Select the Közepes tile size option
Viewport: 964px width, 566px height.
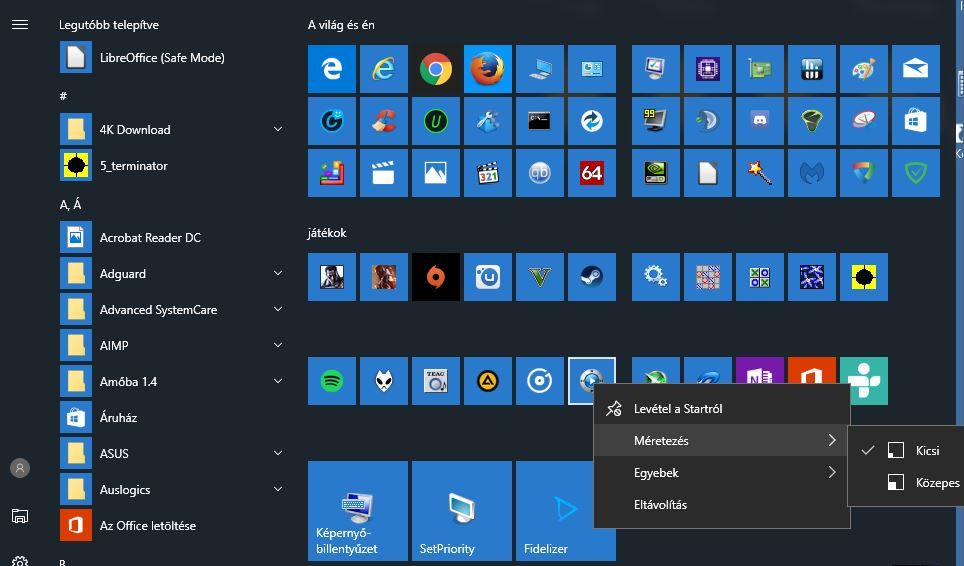tap(906, 482)
